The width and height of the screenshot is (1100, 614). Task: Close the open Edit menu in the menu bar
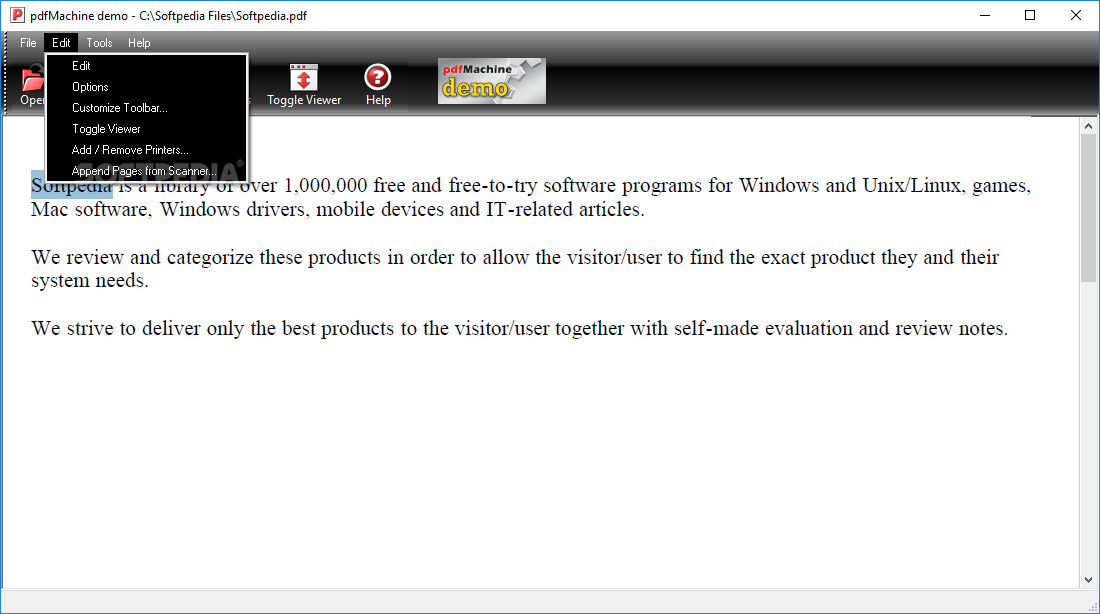pos(61,43)
